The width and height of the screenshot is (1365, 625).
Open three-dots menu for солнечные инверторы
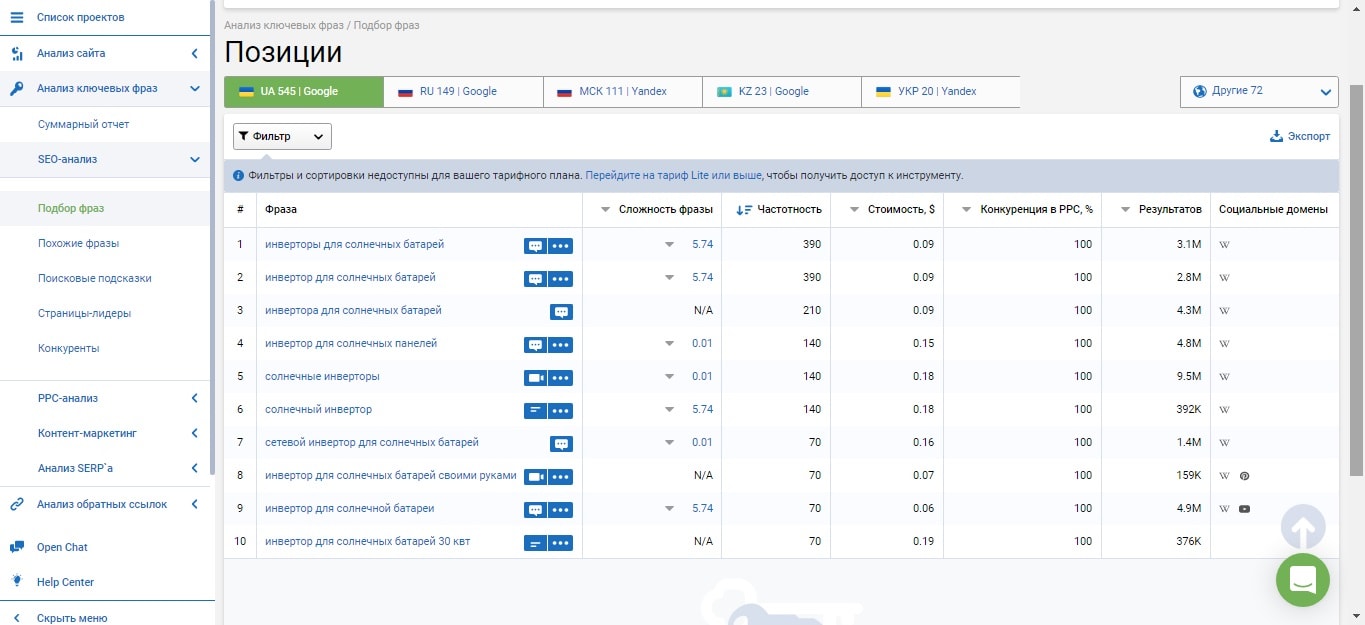[561, 378]
